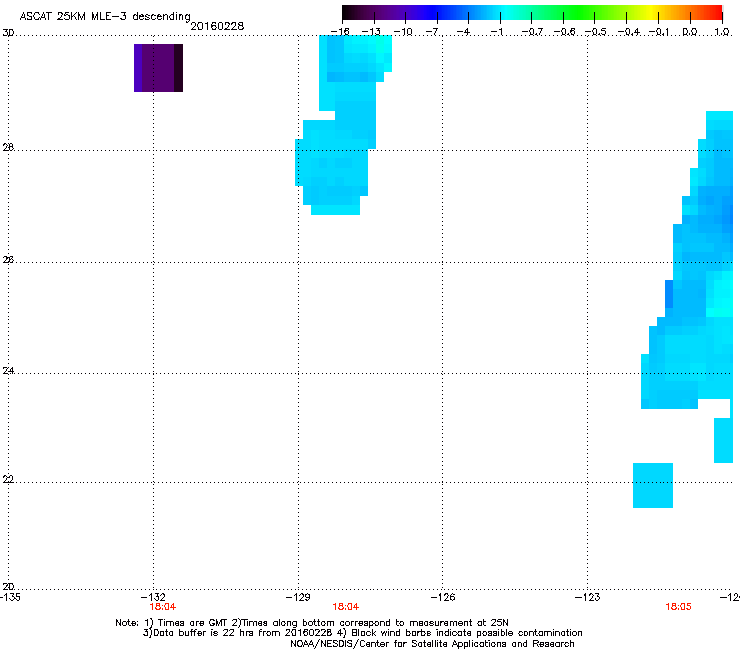This screenshot has width=740, height=650.
Task: Select the "-10" color scale label
Action: [403, 32]
